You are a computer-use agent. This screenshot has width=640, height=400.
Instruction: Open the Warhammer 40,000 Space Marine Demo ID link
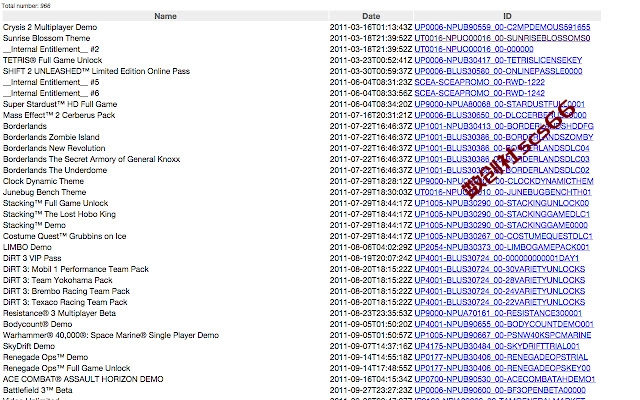[x=502, y=336]
